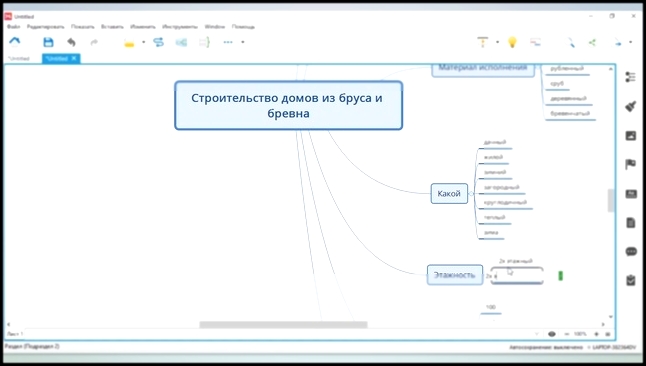Save the mind map with the floppy icon
The height and width of the screenshot is (366, 646).
(48, 42)
